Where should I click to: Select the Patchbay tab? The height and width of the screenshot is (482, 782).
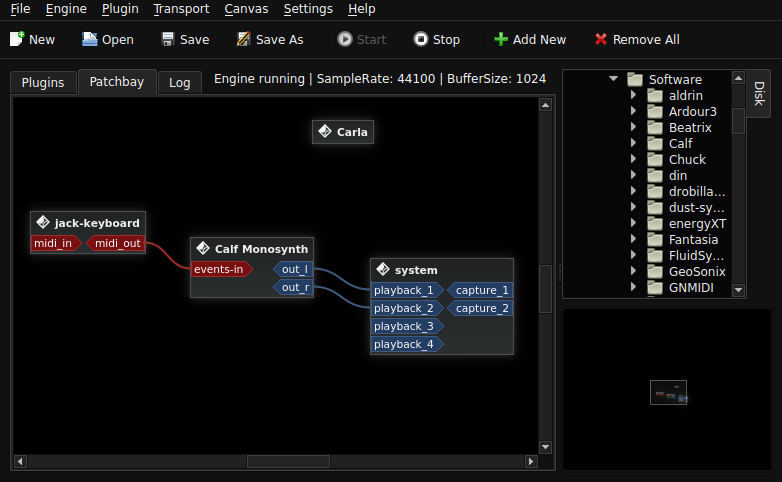click(117, 82)
